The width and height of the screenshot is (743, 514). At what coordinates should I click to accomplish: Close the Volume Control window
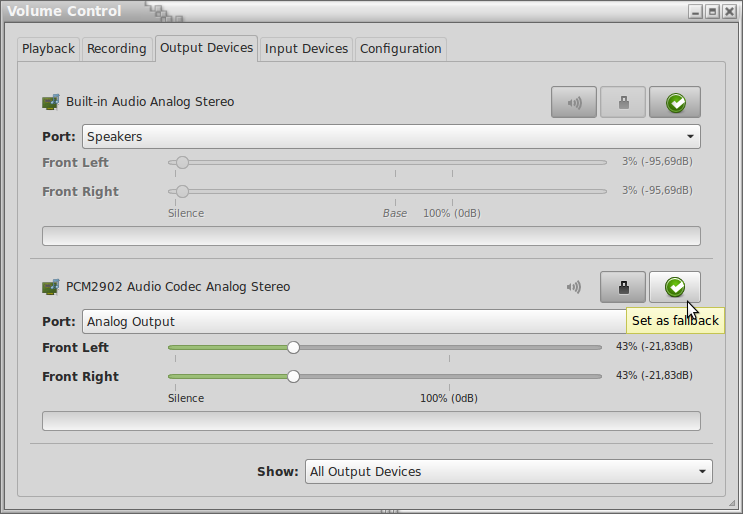pos(729,12)
